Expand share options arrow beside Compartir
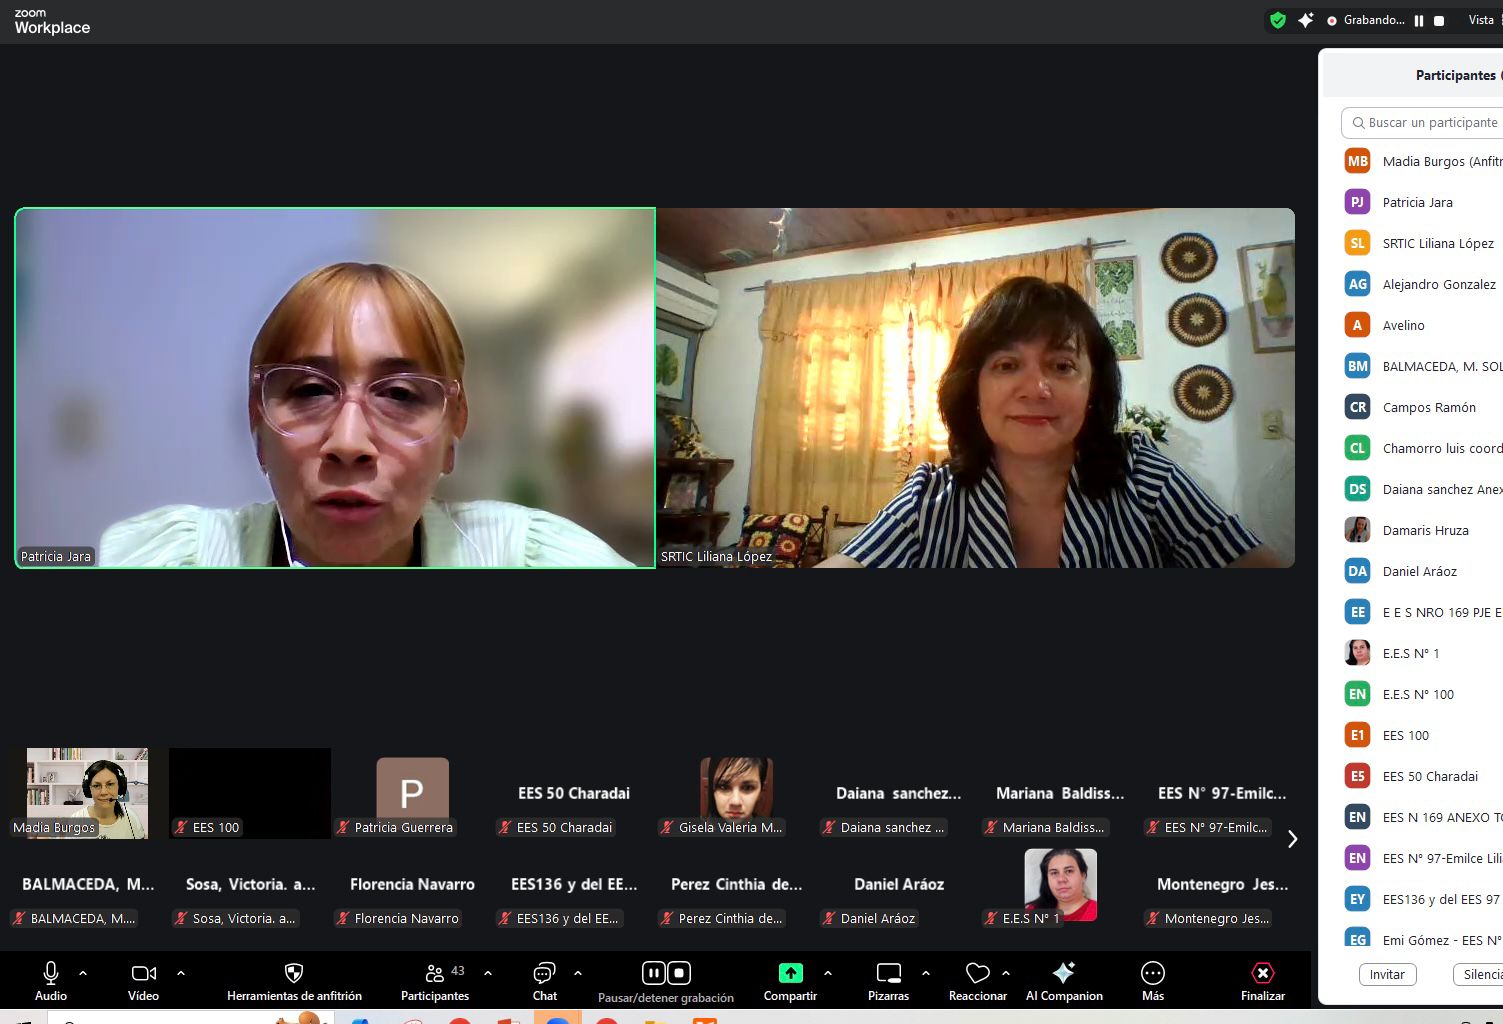This screenshot has width=1503, height=1024. coord(828,972)
